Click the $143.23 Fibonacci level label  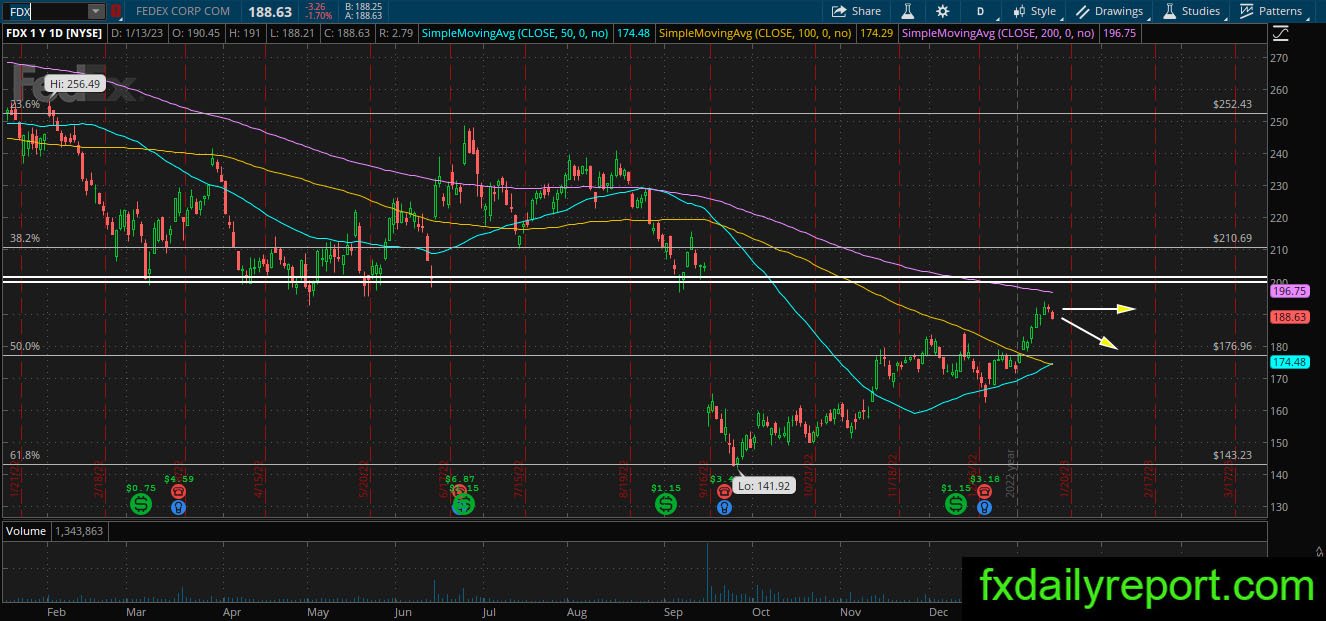click(x=1232, y=454)
